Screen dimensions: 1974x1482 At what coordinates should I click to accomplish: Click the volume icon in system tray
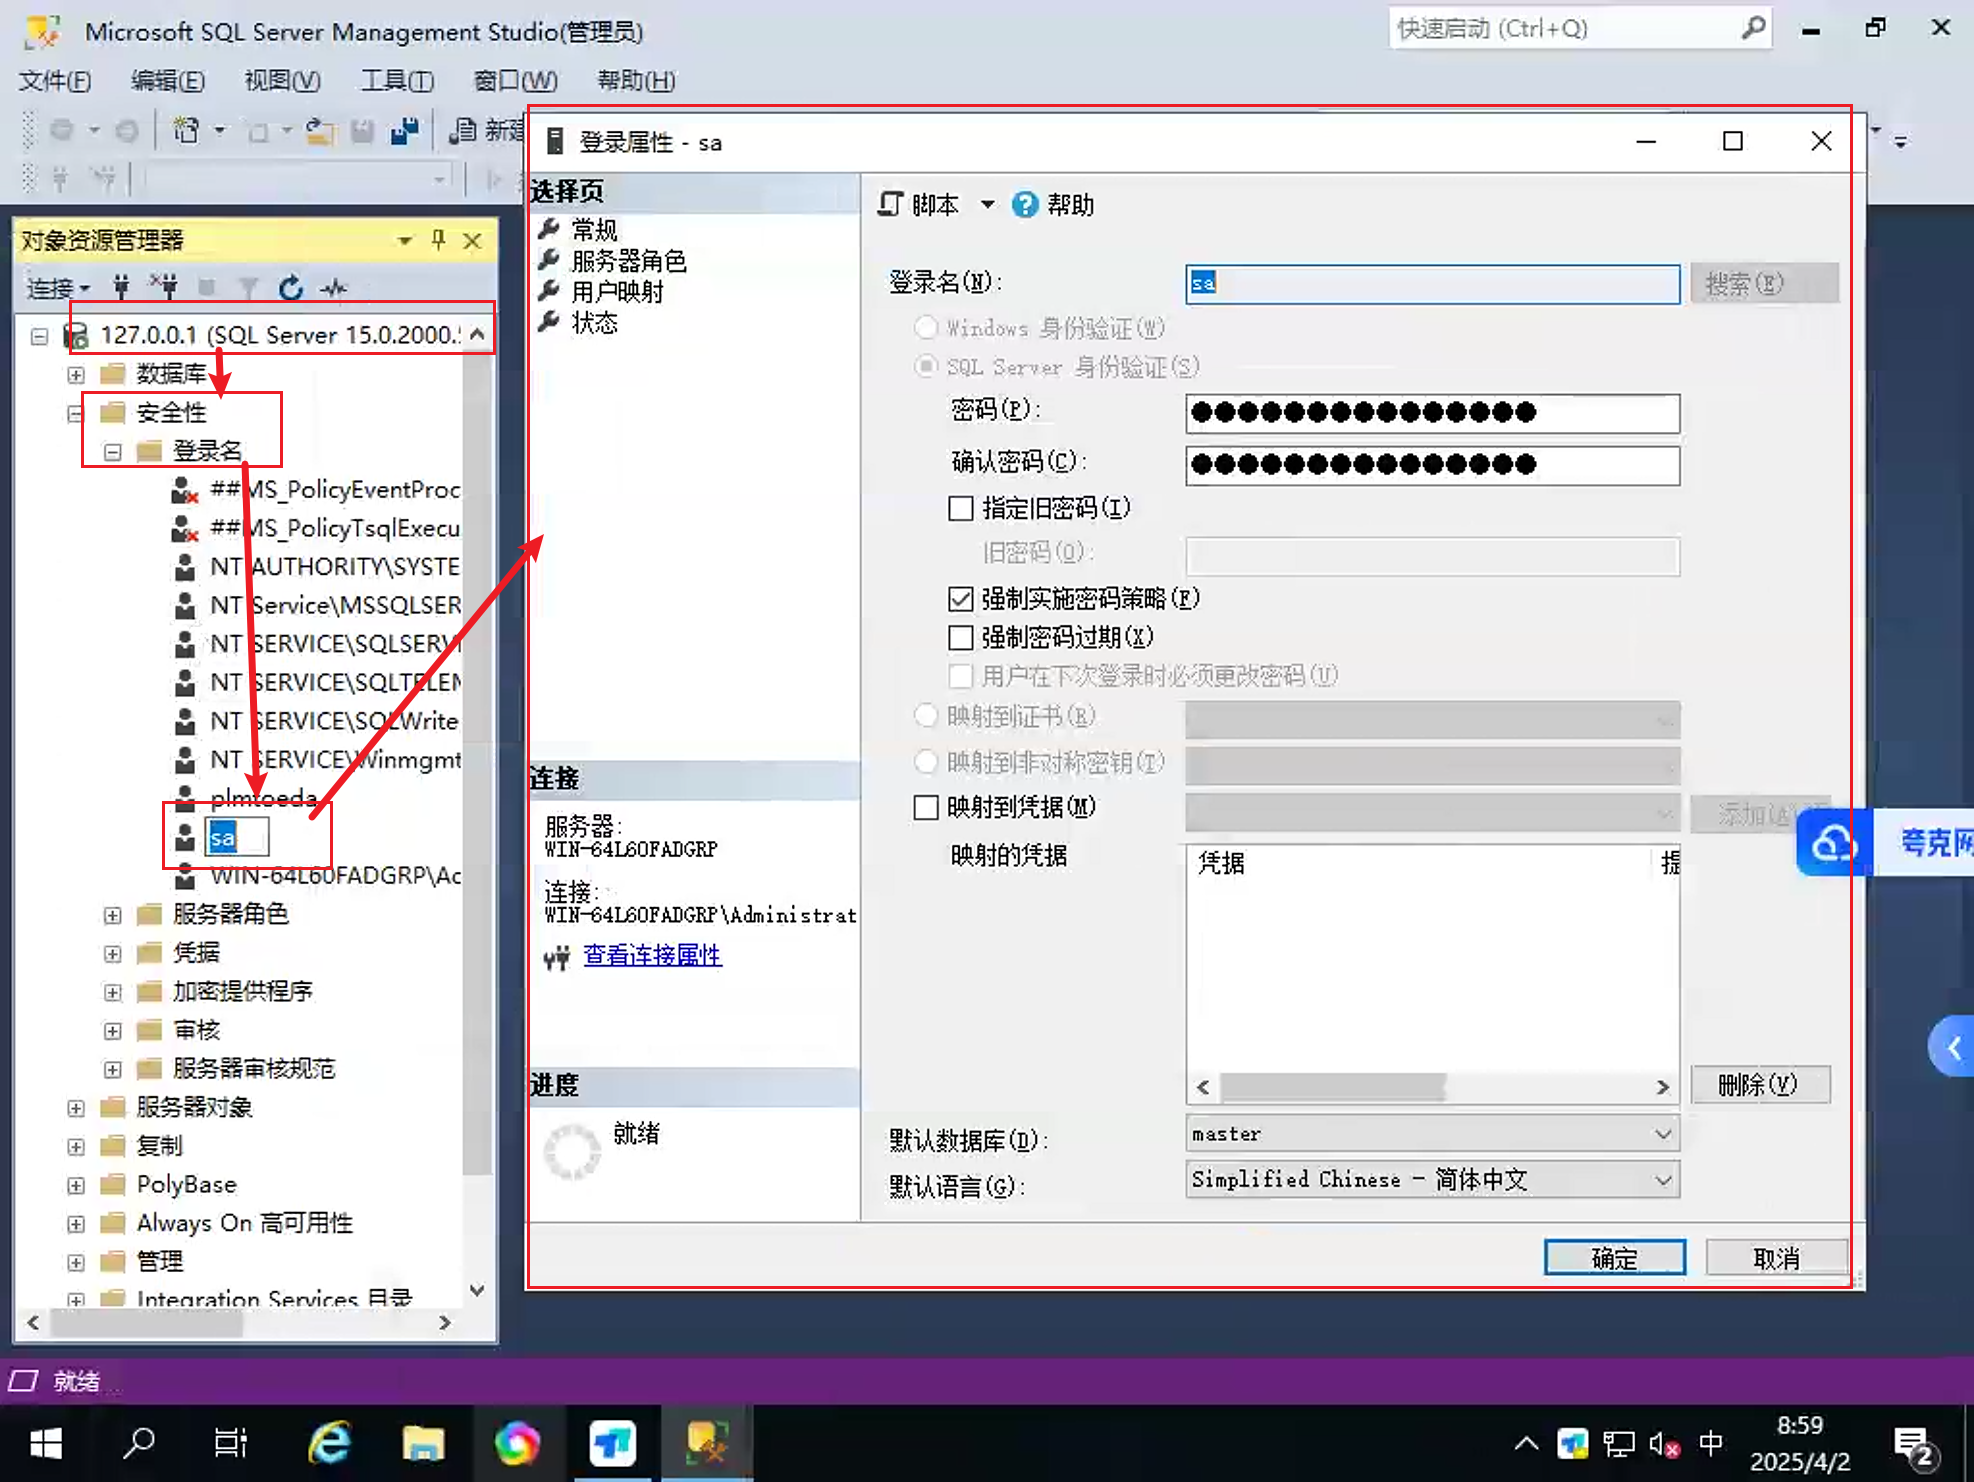[x=1663, y=1444]
